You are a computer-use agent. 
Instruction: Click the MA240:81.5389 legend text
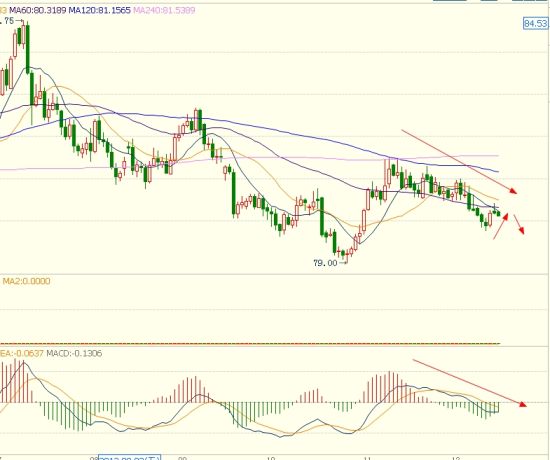(x=164, y=10)
